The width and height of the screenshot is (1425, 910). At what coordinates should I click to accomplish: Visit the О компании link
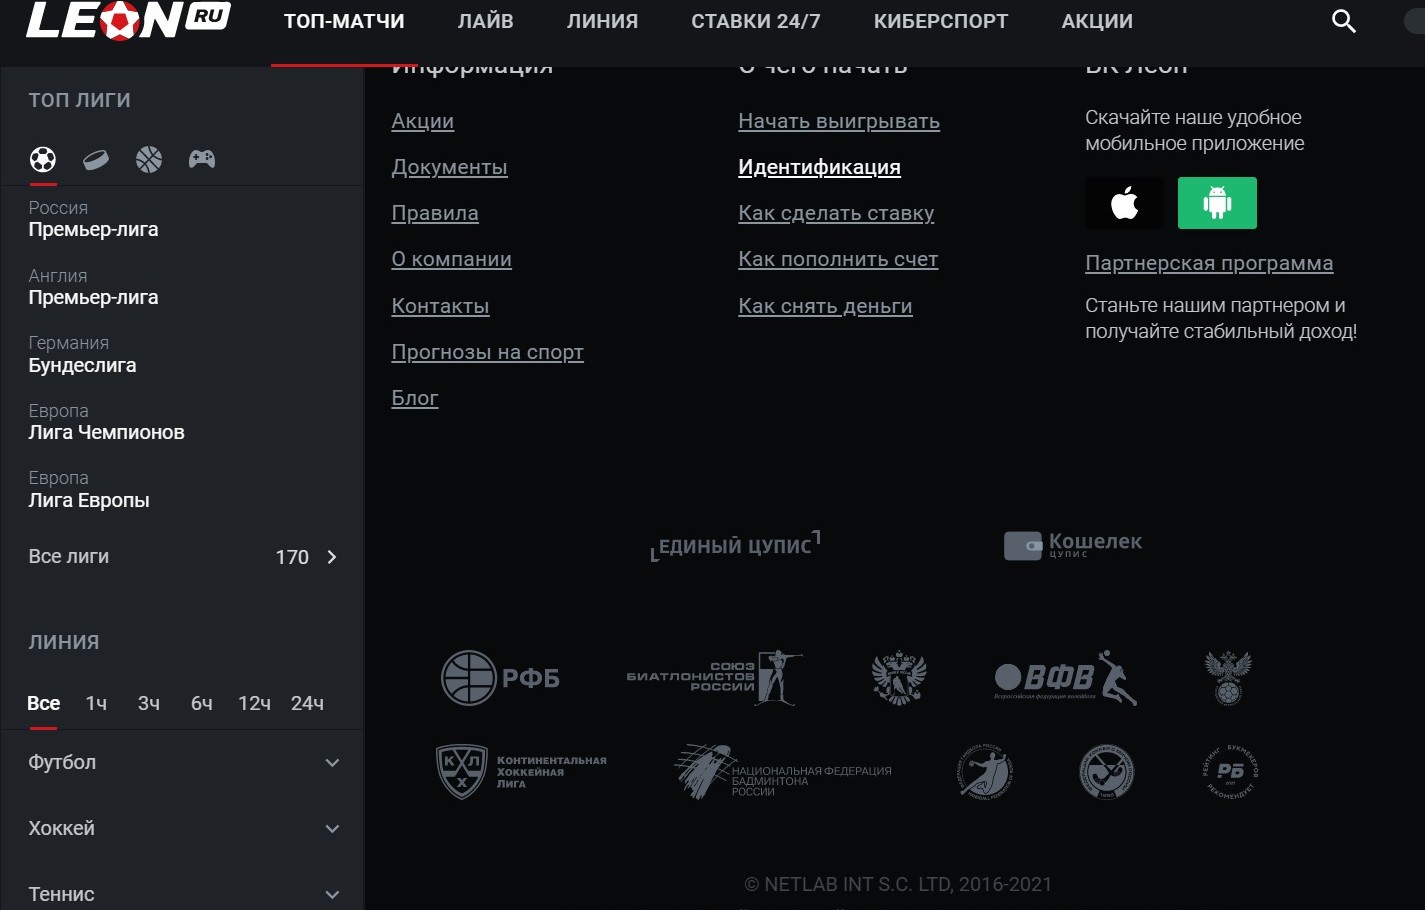pos(452,259)
